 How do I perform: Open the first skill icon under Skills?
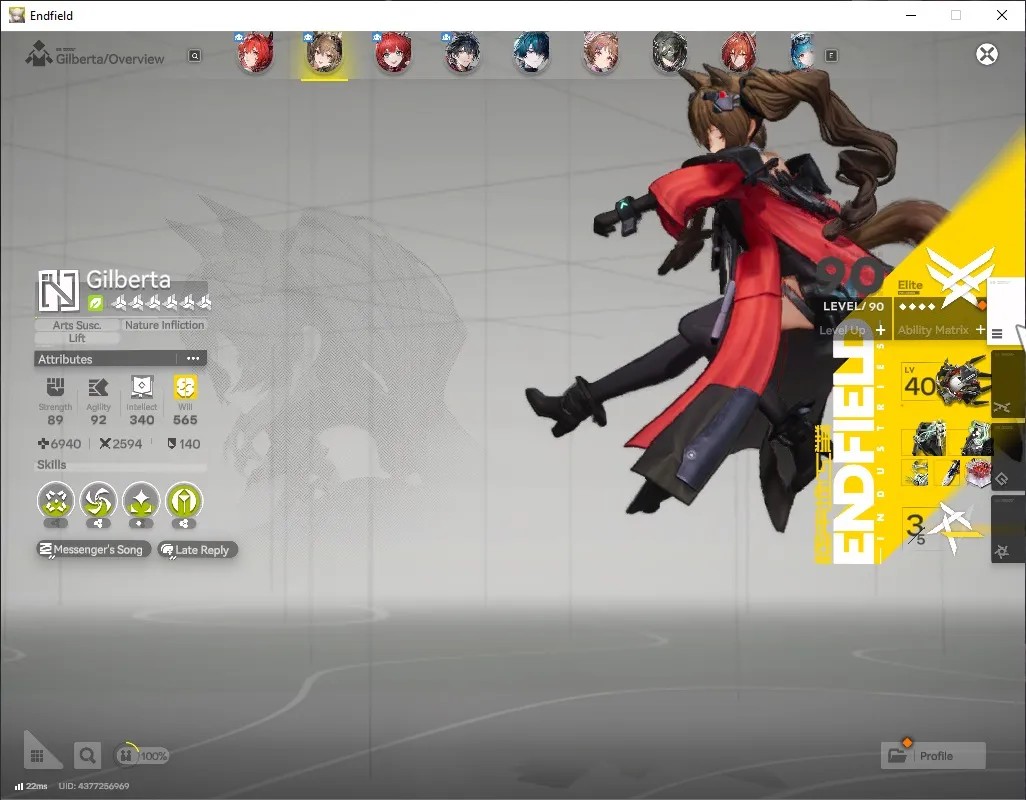pyautogui.click(x=56, y=502)
